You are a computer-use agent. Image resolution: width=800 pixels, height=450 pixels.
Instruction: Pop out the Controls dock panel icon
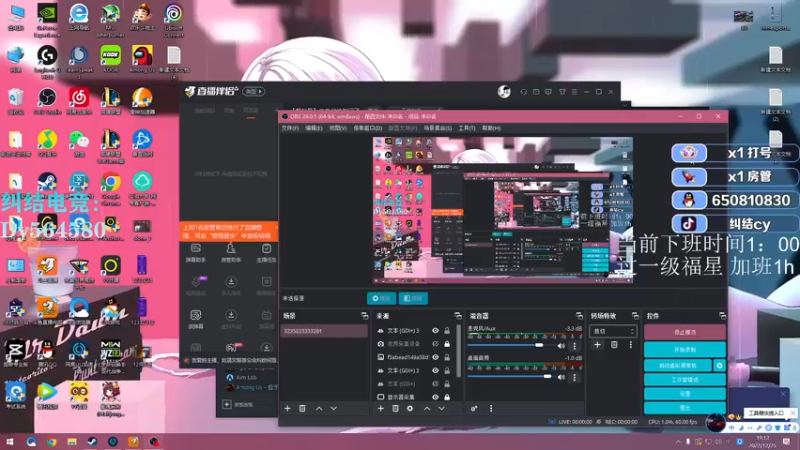tap(722, 316)
